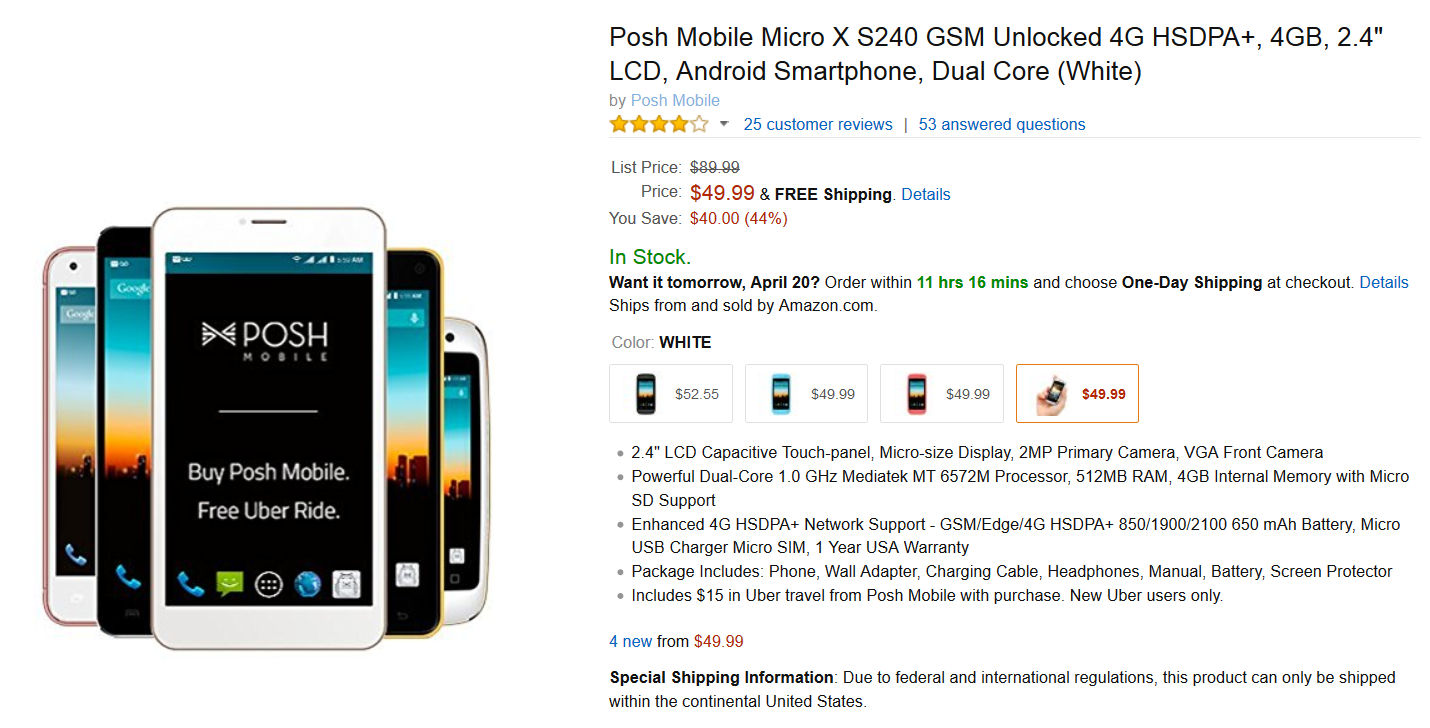The height and width of the screenshot is (728, 1430).
Task: Pick the pink phone color option
Action: (942, 394)
